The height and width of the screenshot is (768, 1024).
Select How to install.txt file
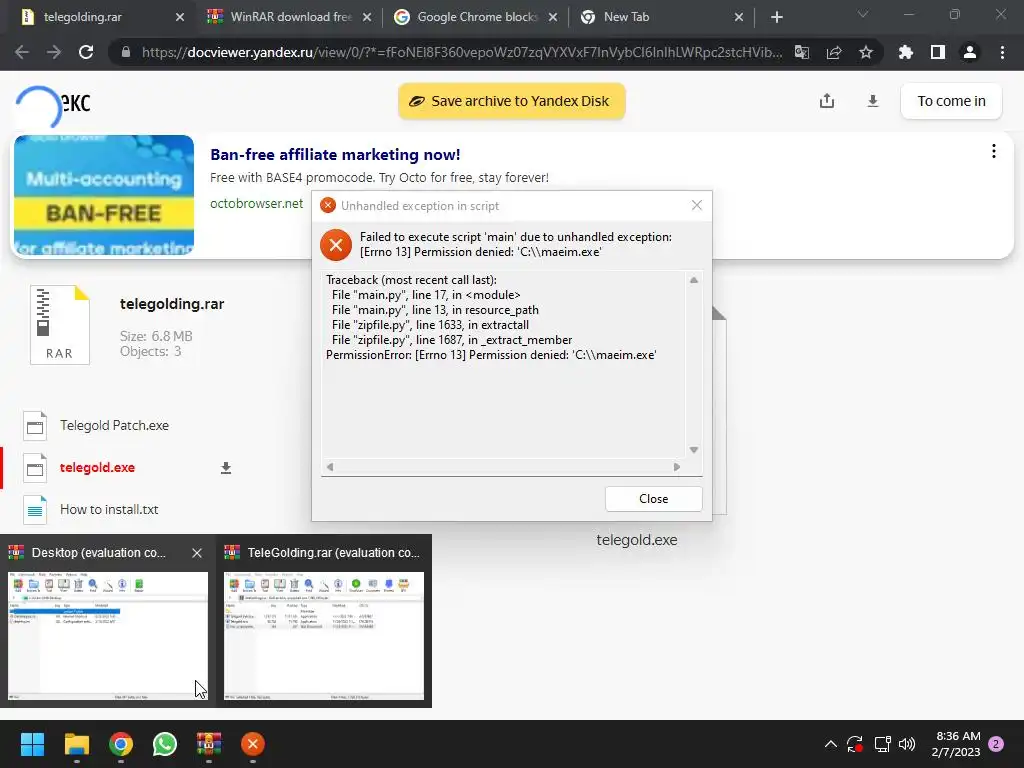pos(109,509)
